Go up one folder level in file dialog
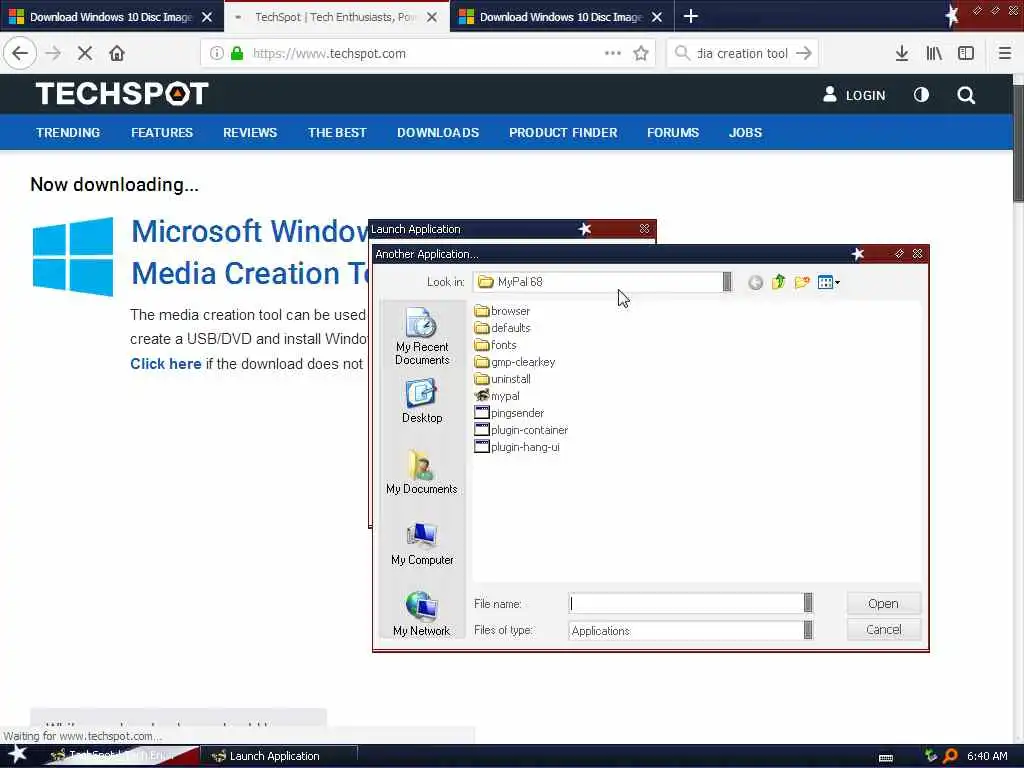Viewport: 1024px width, 768px height. [x=778, y=282]
